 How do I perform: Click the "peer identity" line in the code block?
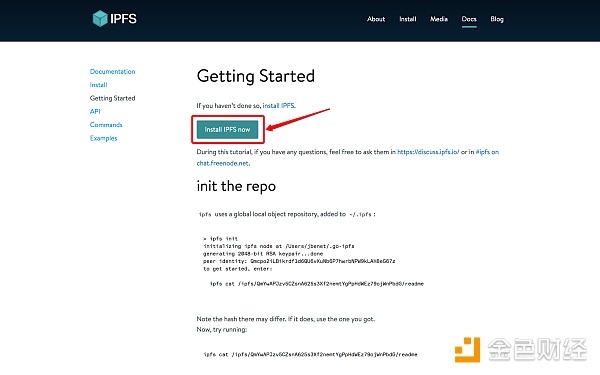click(x=299, y=261)
